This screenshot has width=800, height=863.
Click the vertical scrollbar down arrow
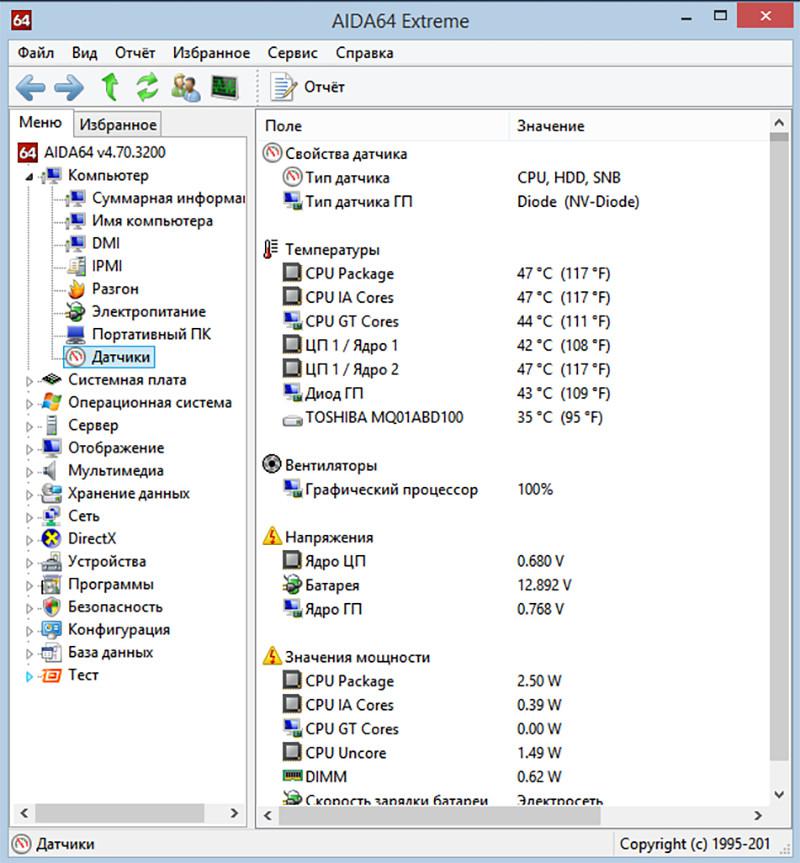point(779,794)
